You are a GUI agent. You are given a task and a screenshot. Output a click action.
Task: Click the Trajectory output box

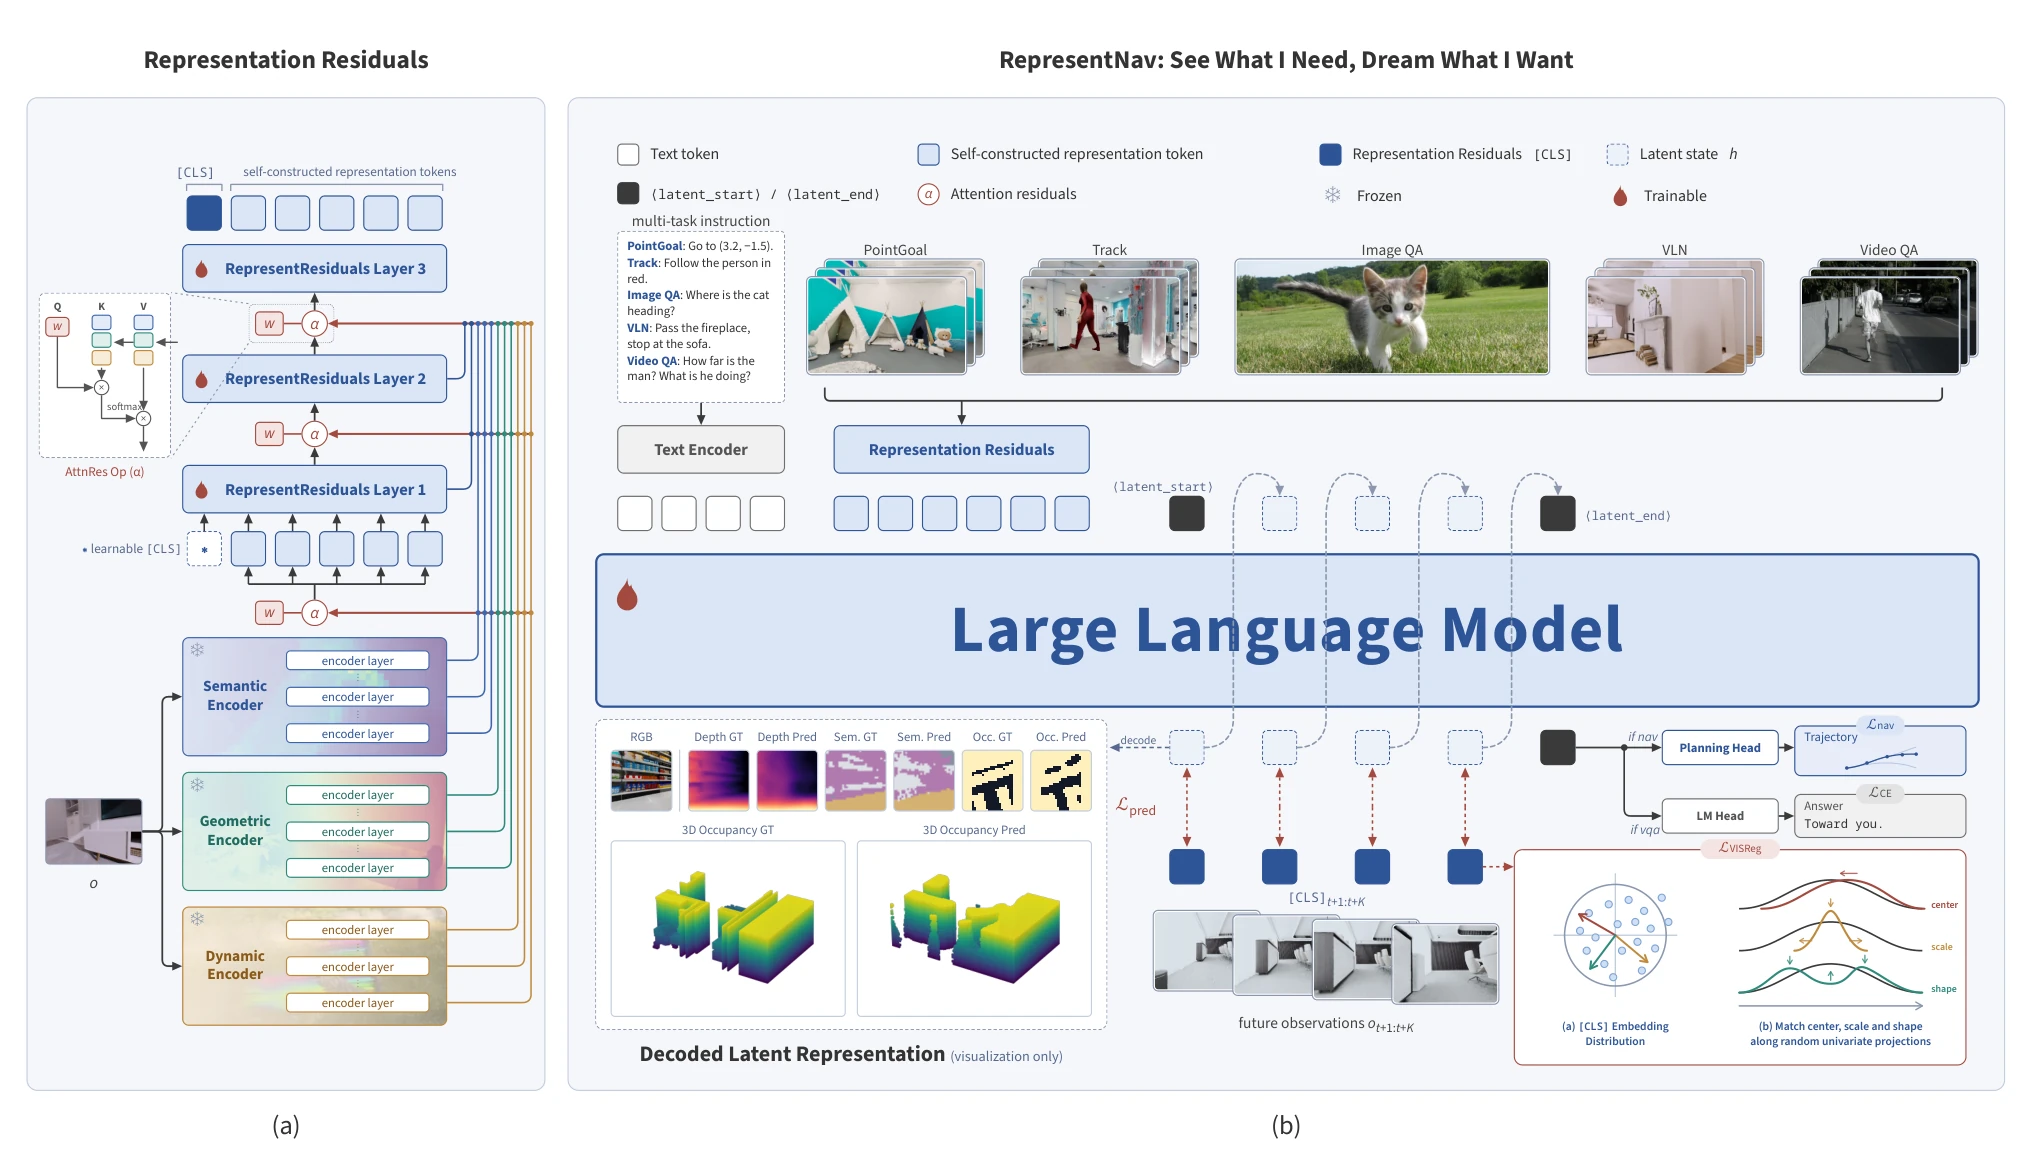point(1880,750)
